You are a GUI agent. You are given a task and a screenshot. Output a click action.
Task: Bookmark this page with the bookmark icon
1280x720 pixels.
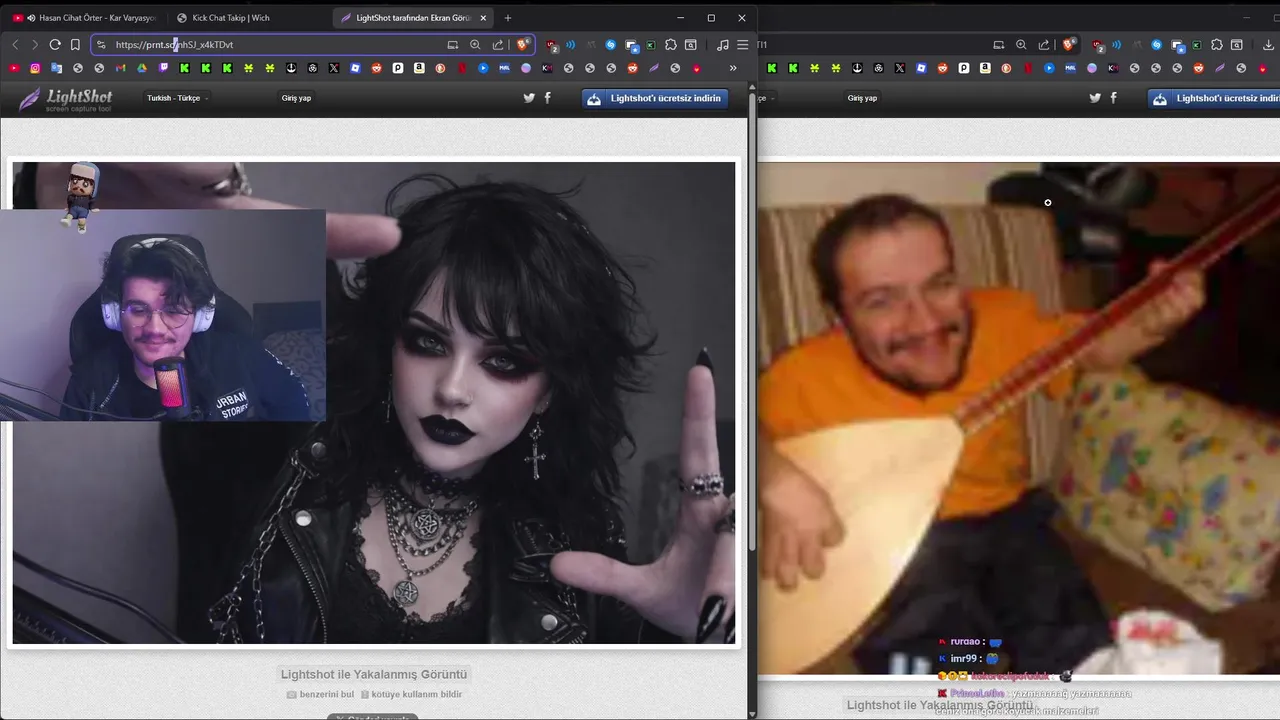[75, 44]
